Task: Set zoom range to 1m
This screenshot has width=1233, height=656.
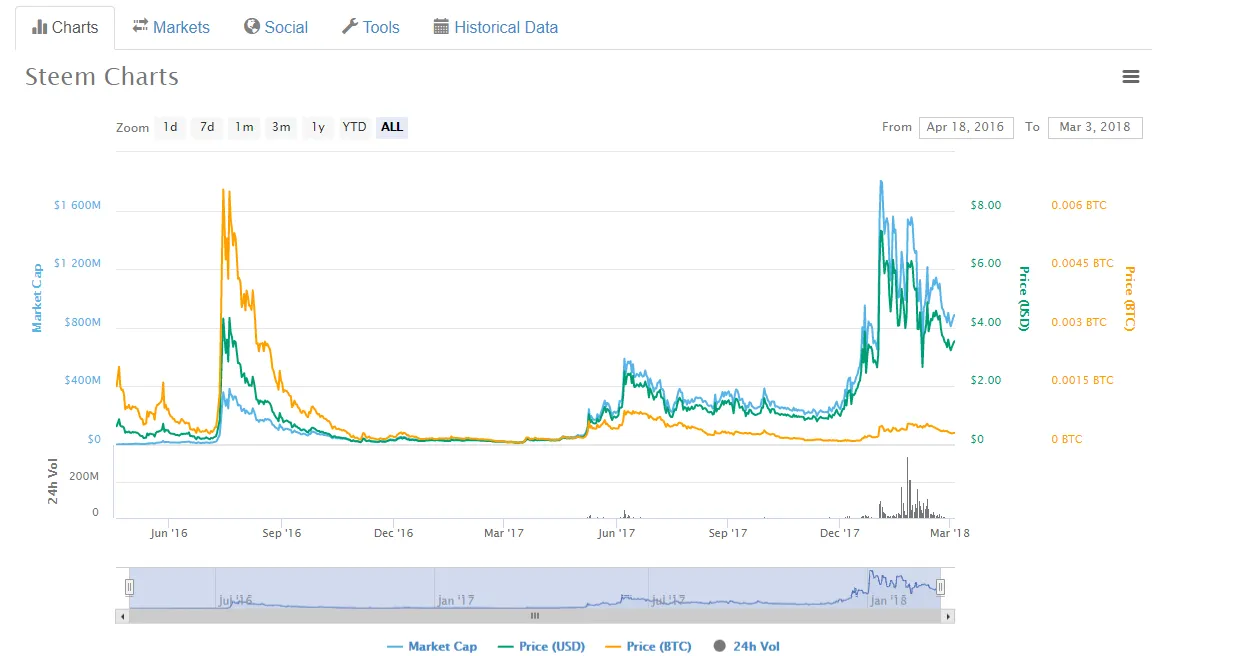Action: pyautogui.click(x=244, y=127)
